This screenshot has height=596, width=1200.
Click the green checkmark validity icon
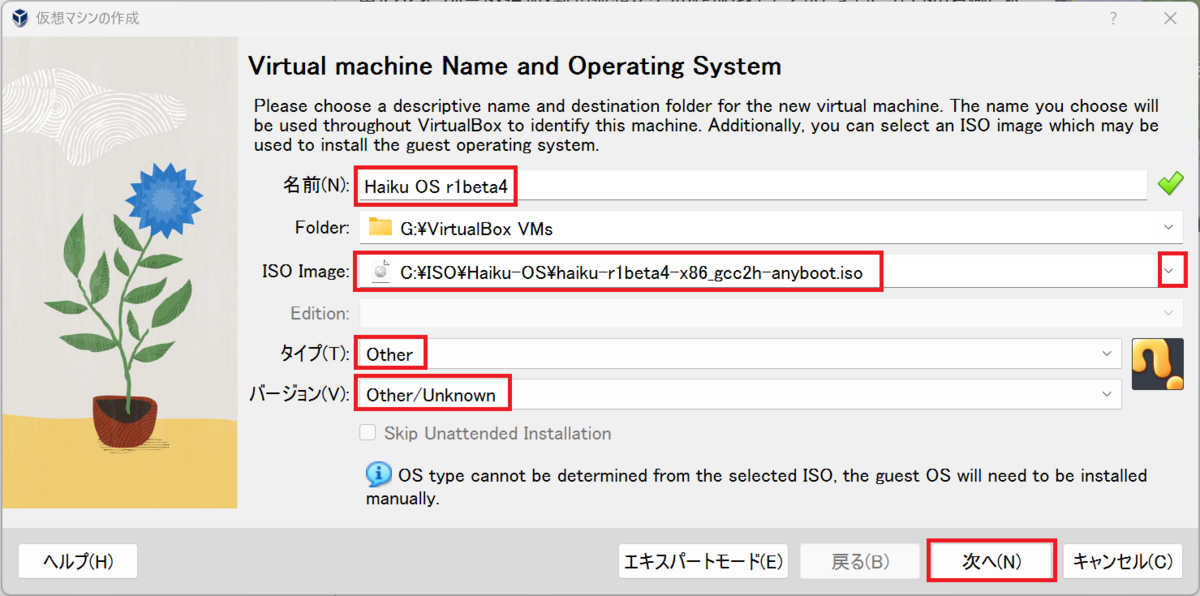[x=1170, y=185]
